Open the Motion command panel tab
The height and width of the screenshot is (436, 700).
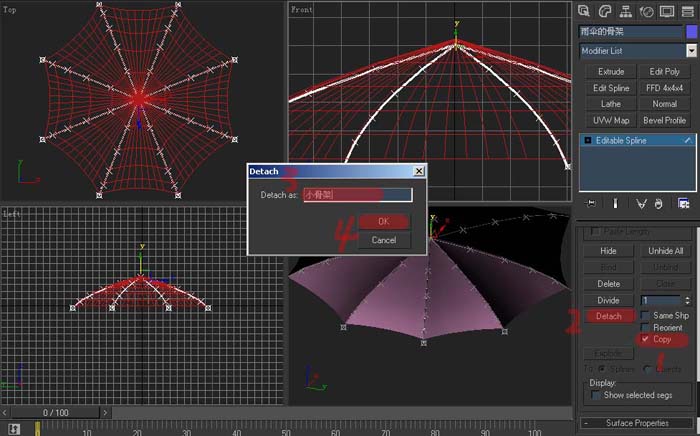point(646,11)
